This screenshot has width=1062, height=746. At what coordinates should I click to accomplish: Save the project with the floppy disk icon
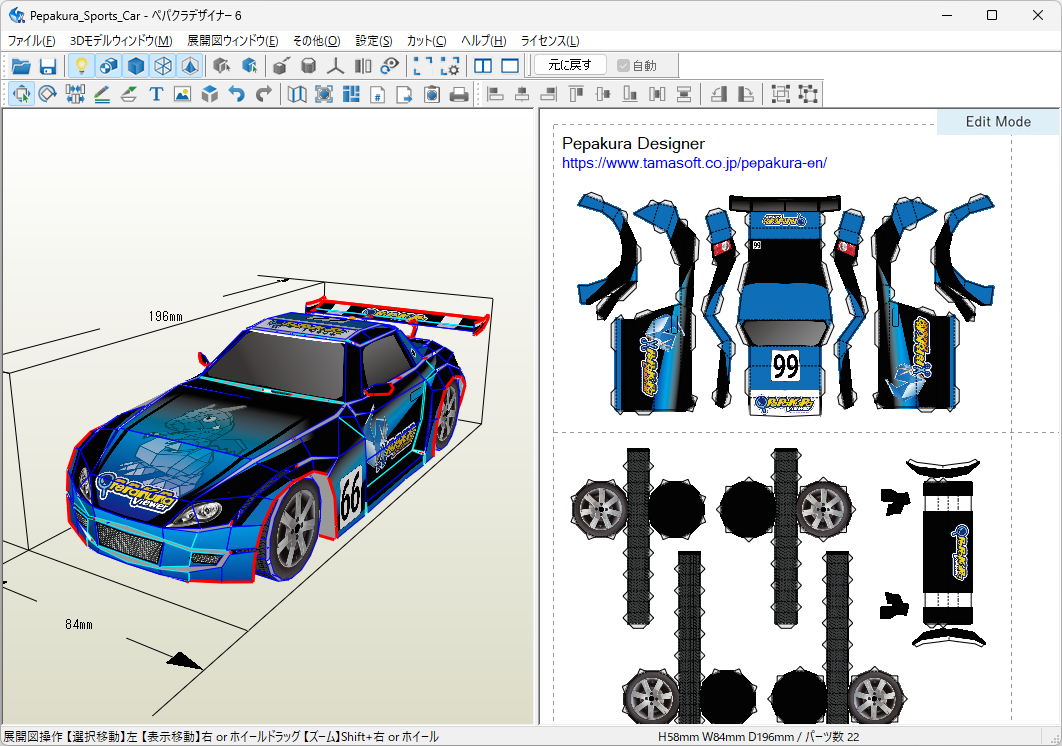pos(47,66)
